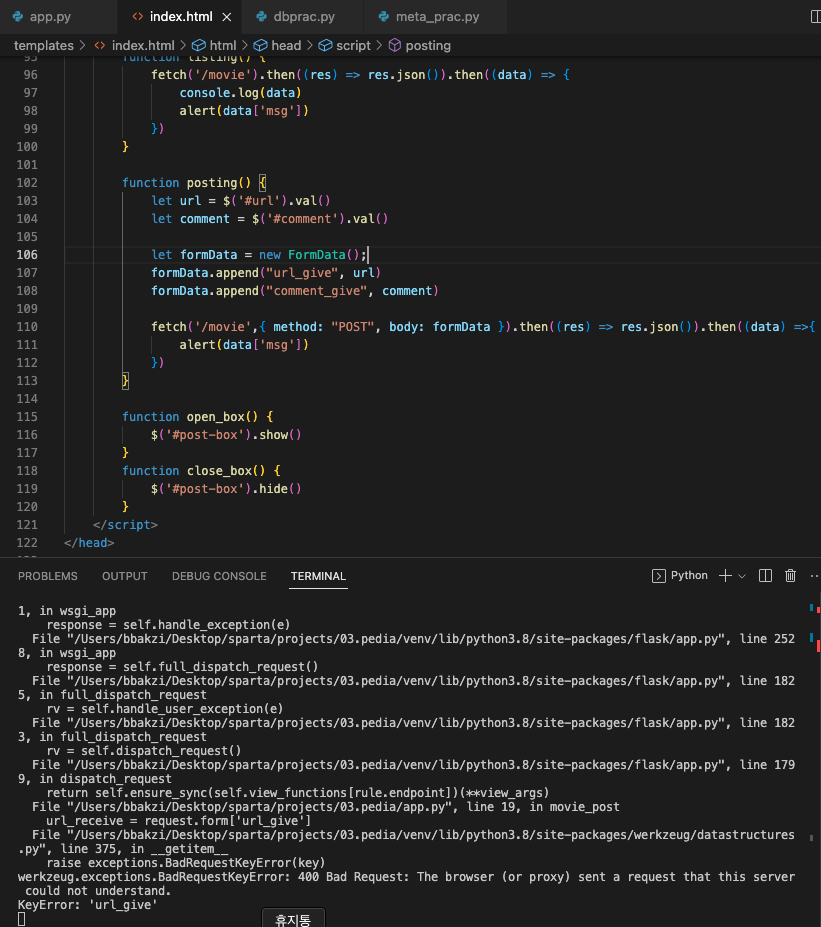Click the closing </script> tag

point(125,525)
